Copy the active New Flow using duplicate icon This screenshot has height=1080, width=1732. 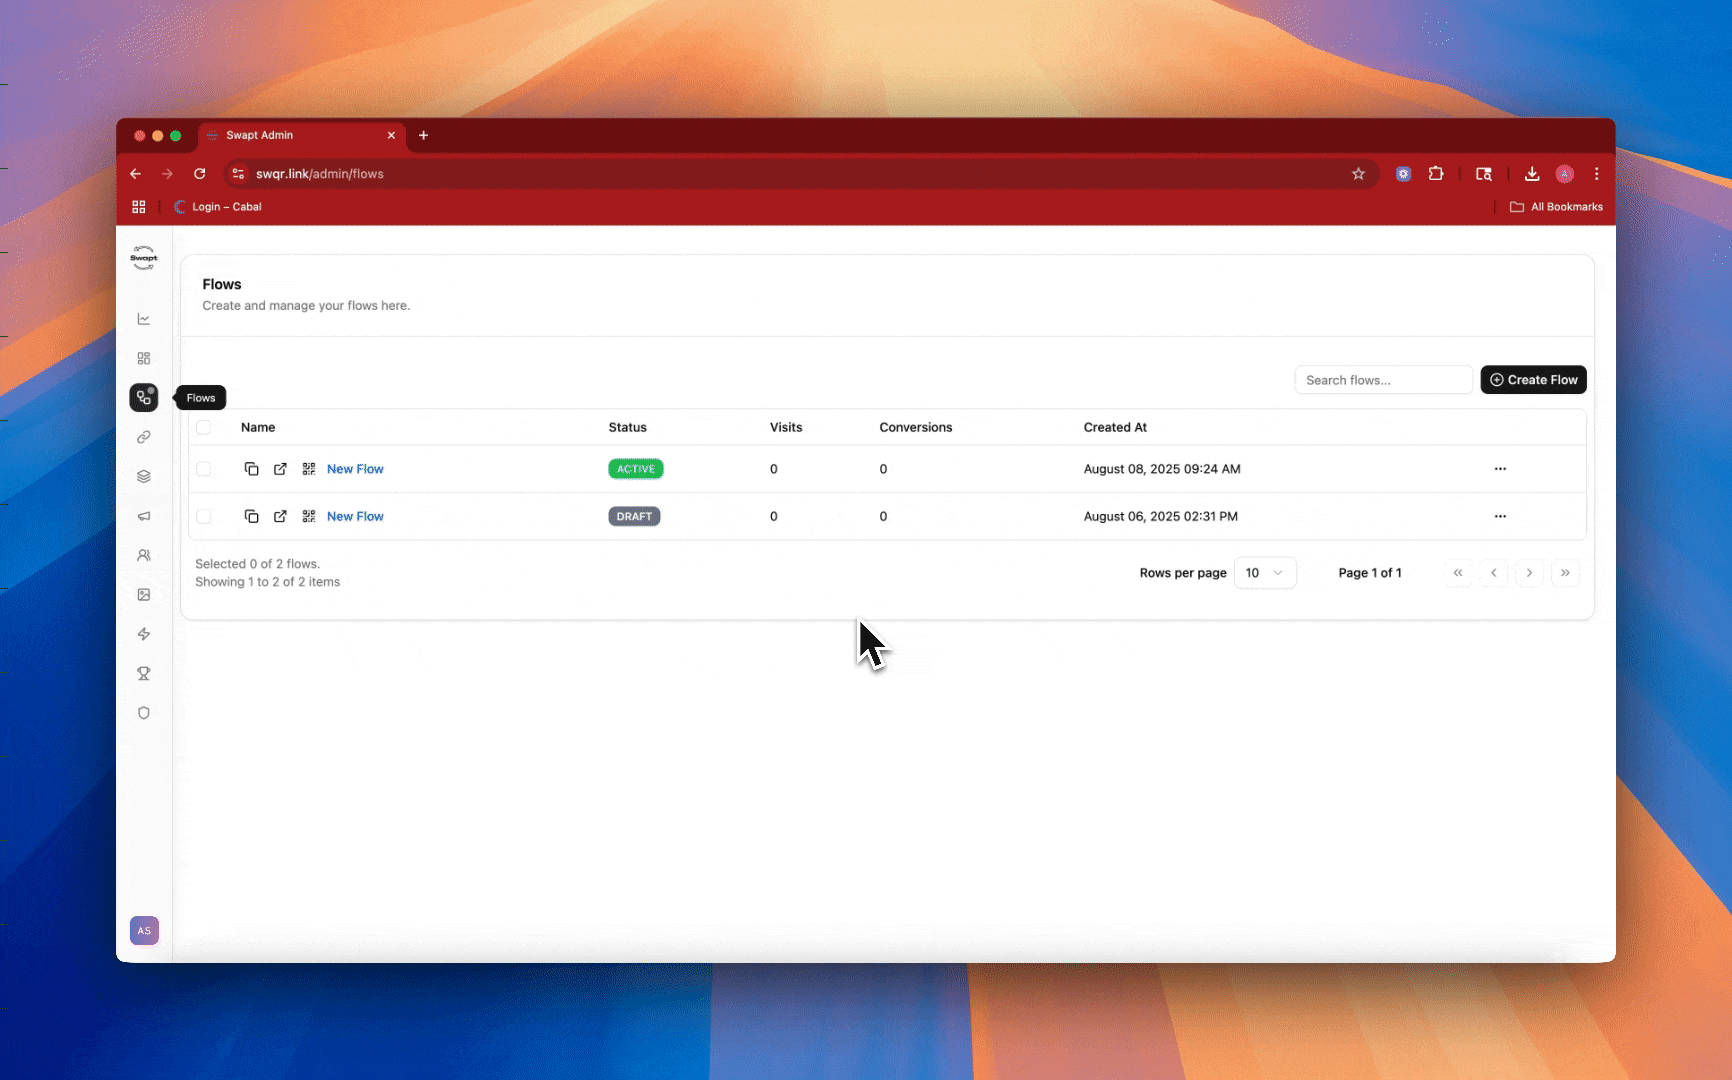252,469
